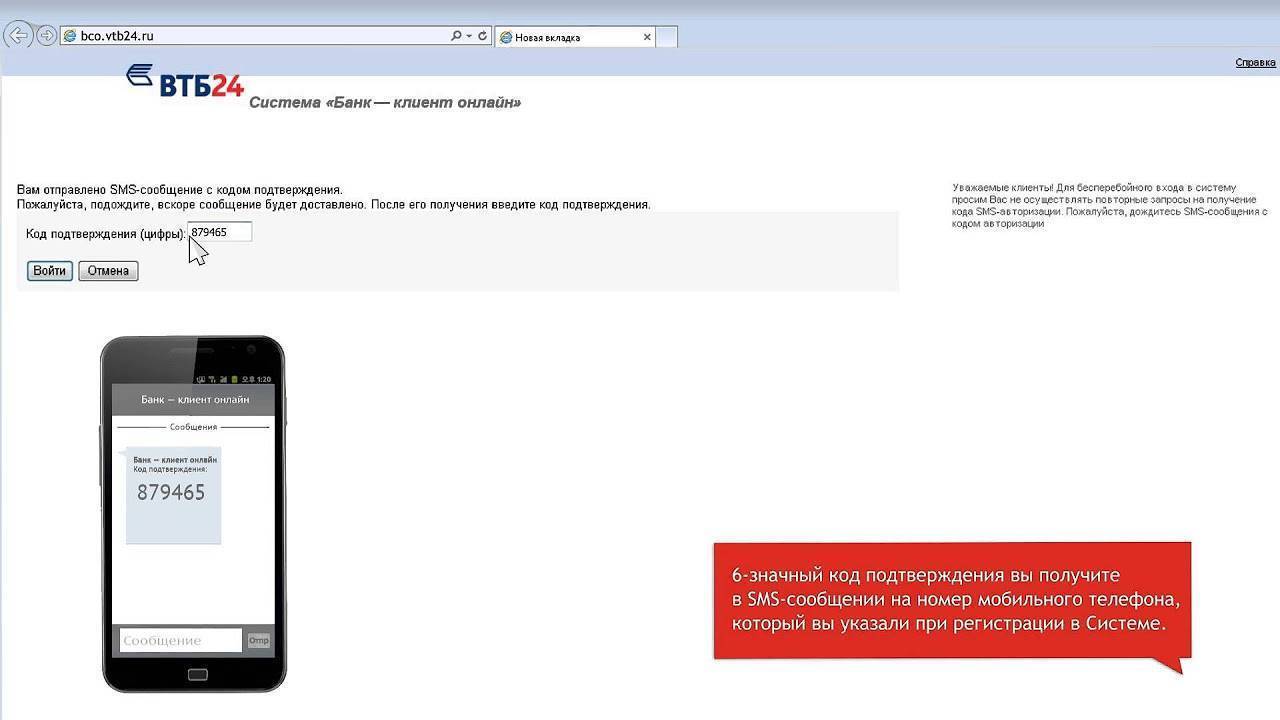Click the search magnifier icon in address bar
The width and height of the screenshot is (1280, 720).
pyautogui.click(x=456, y=36)
